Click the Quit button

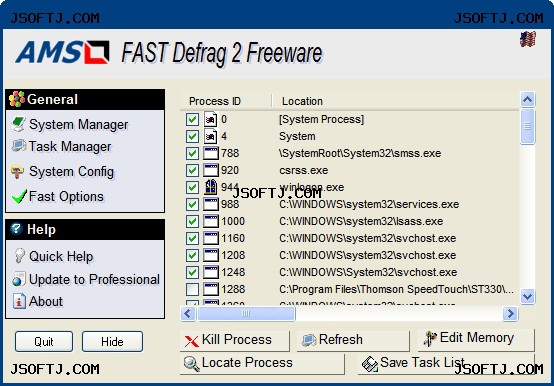44,342
